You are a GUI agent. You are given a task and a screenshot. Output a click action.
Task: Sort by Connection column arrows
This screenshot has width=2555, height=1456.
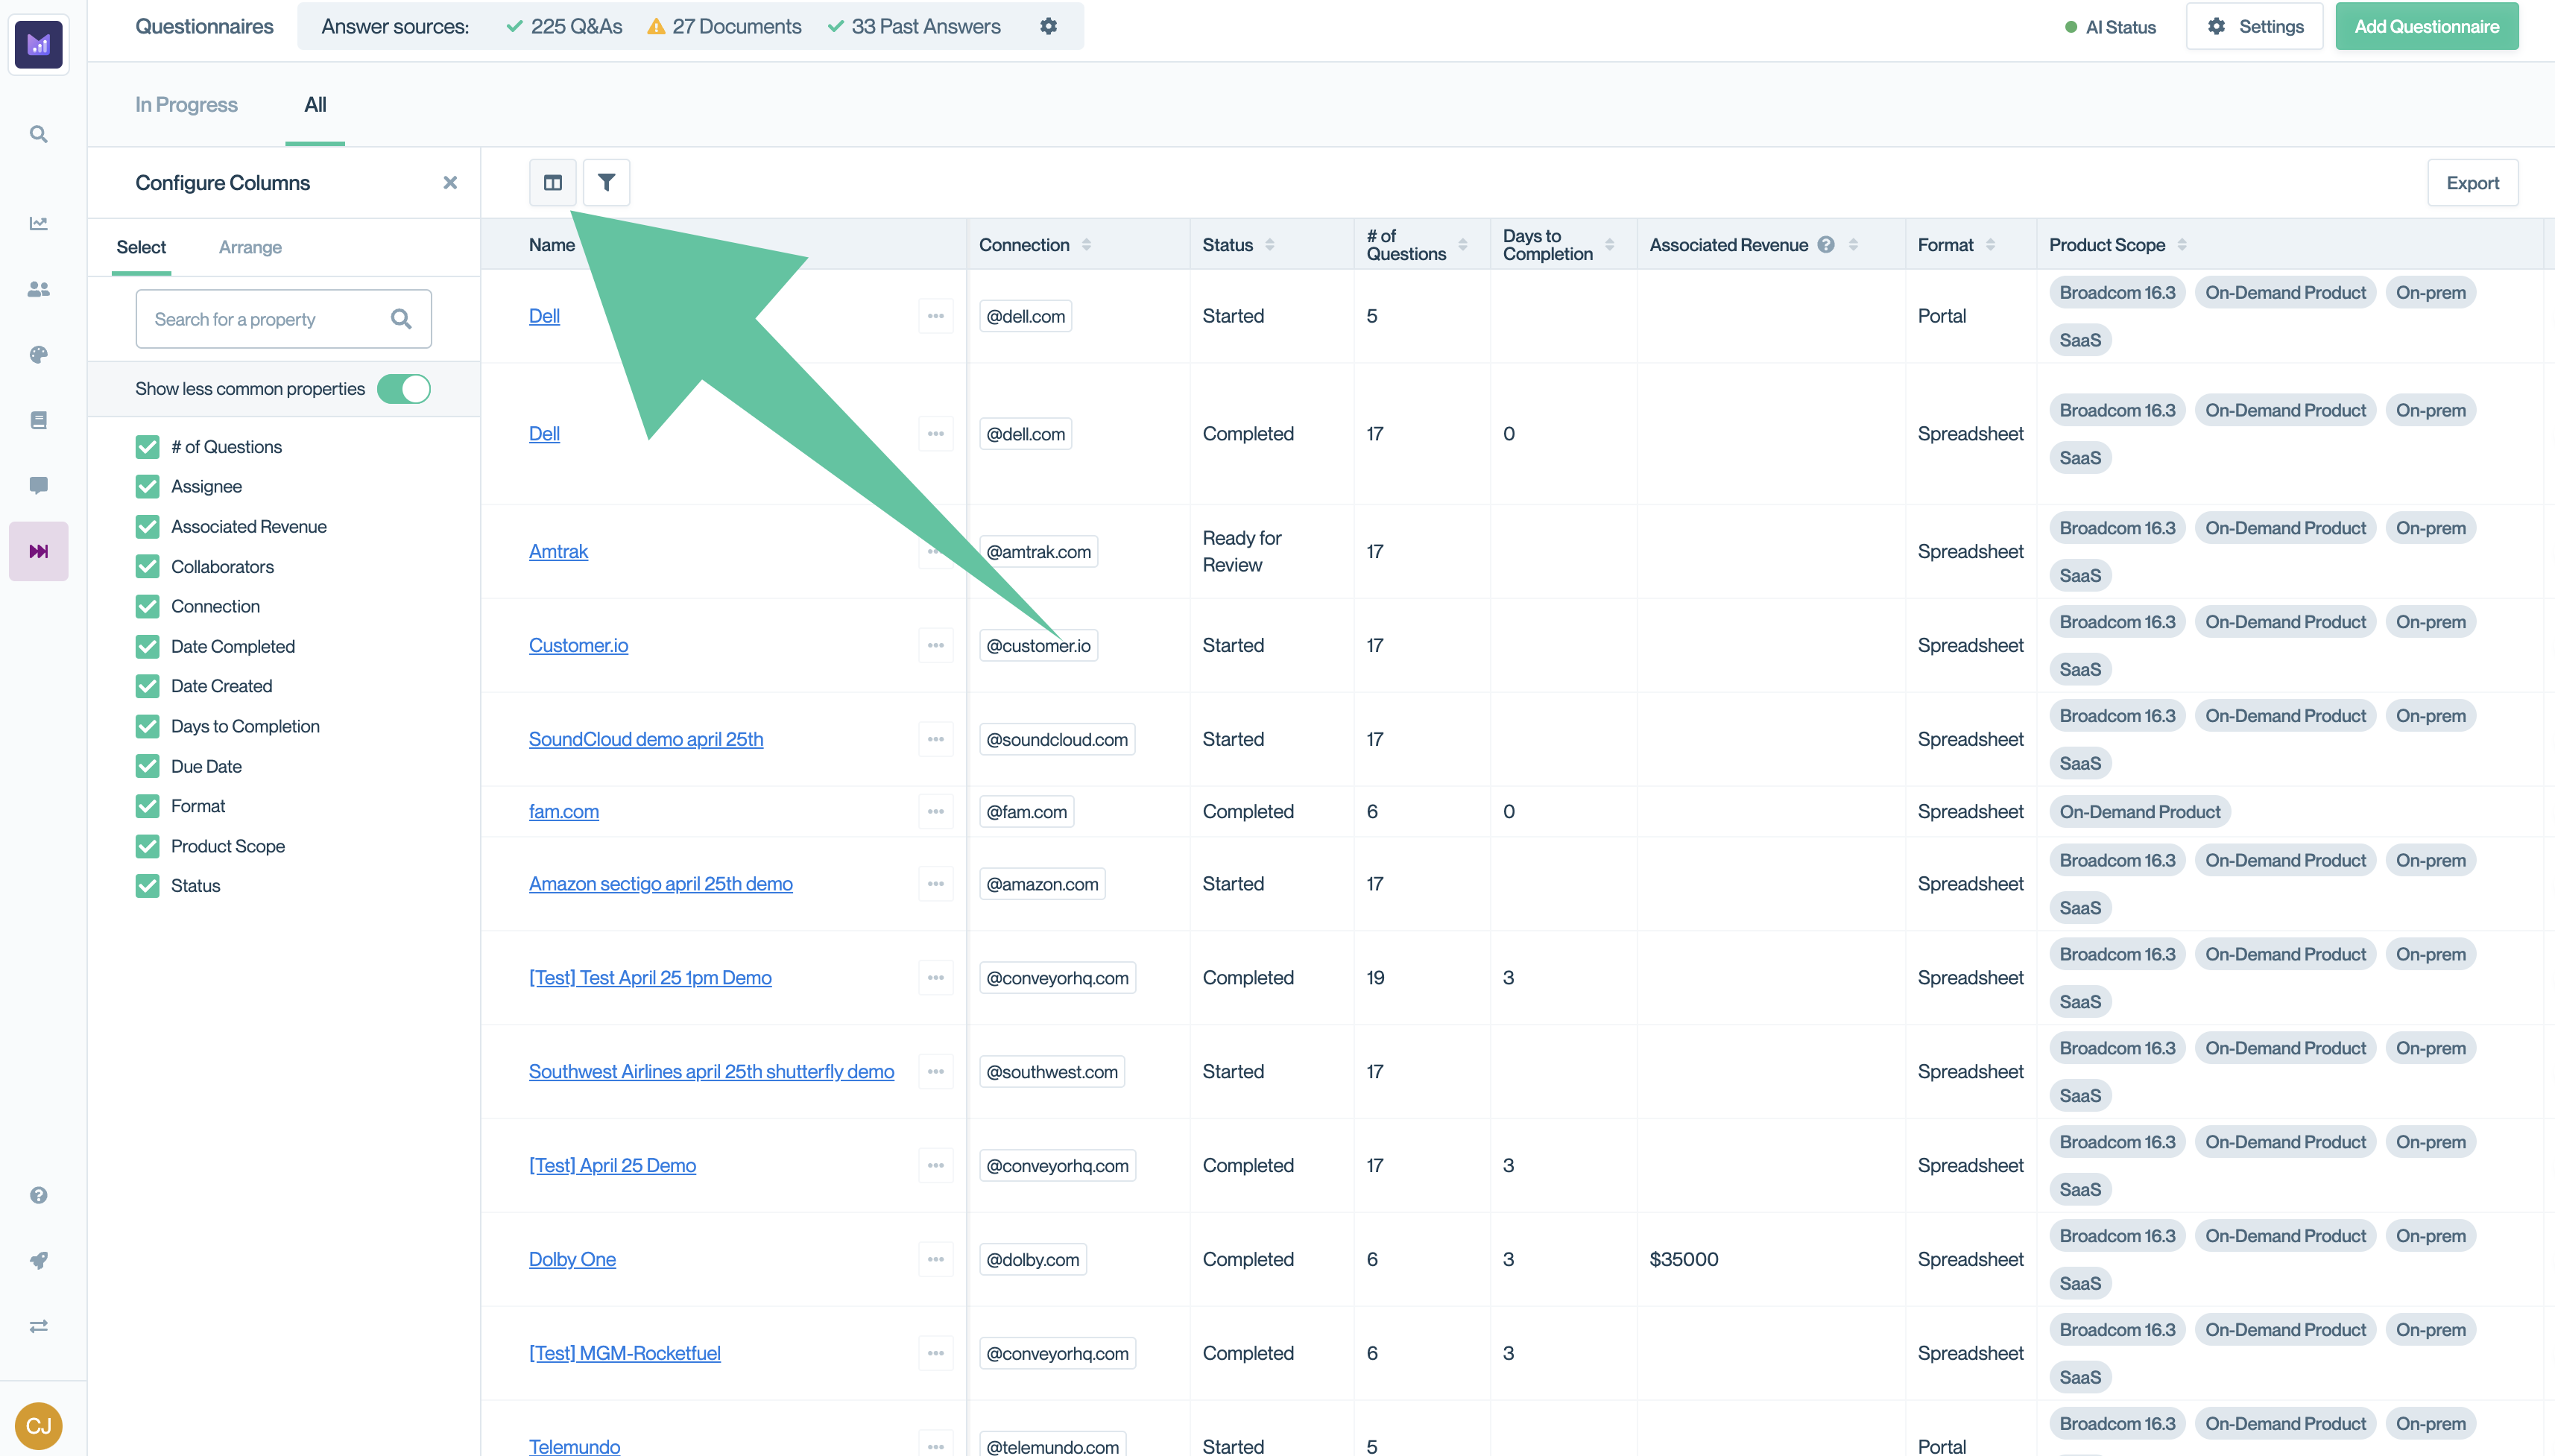(1086, 244)
